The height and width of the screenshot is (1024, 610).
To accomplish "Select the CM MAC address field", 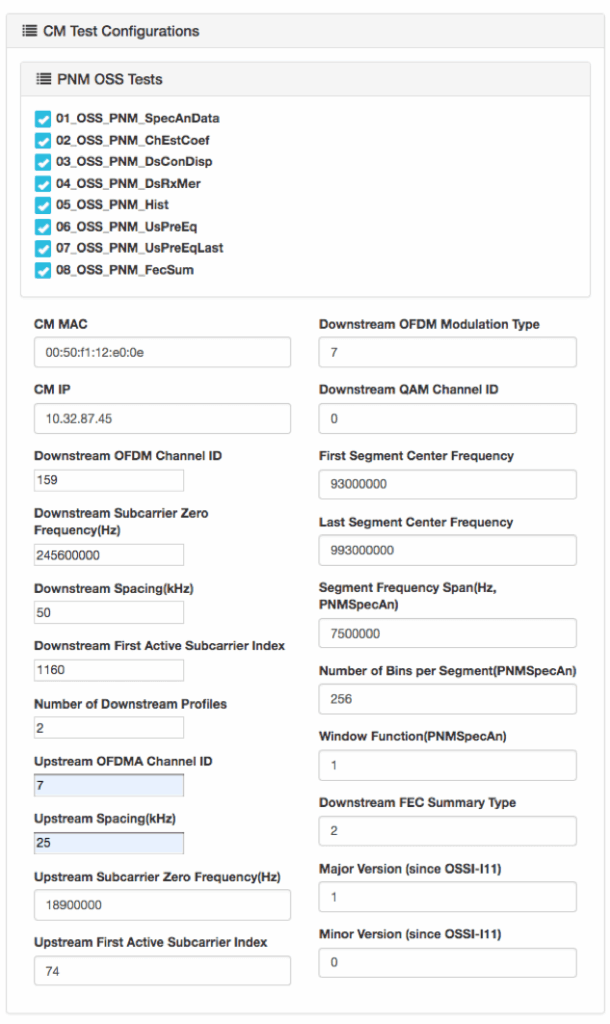I will (x=161, y=352).
